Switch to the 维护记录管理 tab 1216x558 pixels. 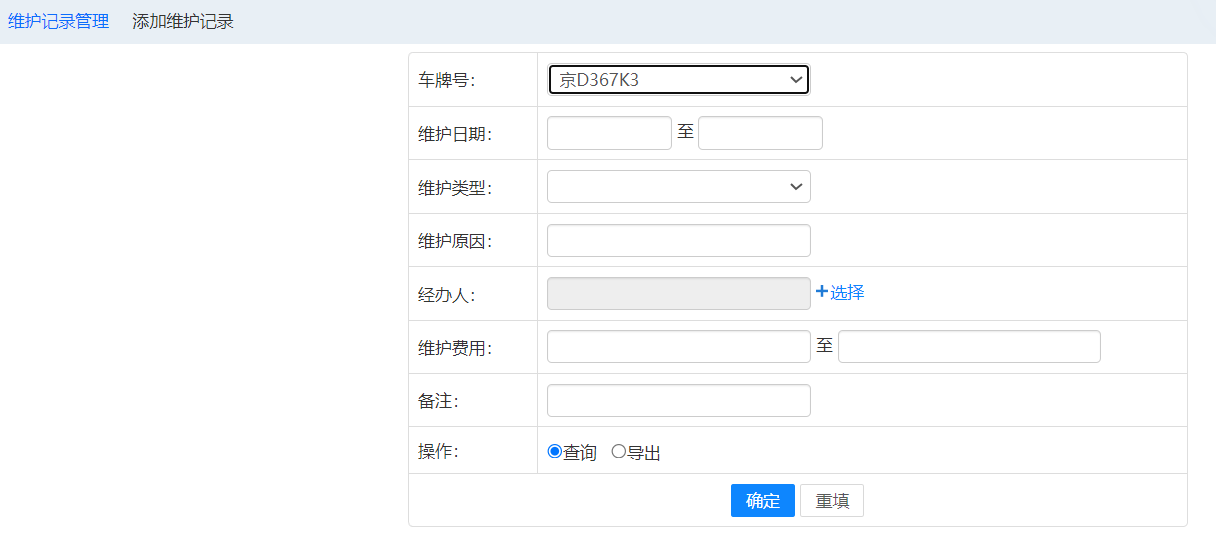click(58, 21)
